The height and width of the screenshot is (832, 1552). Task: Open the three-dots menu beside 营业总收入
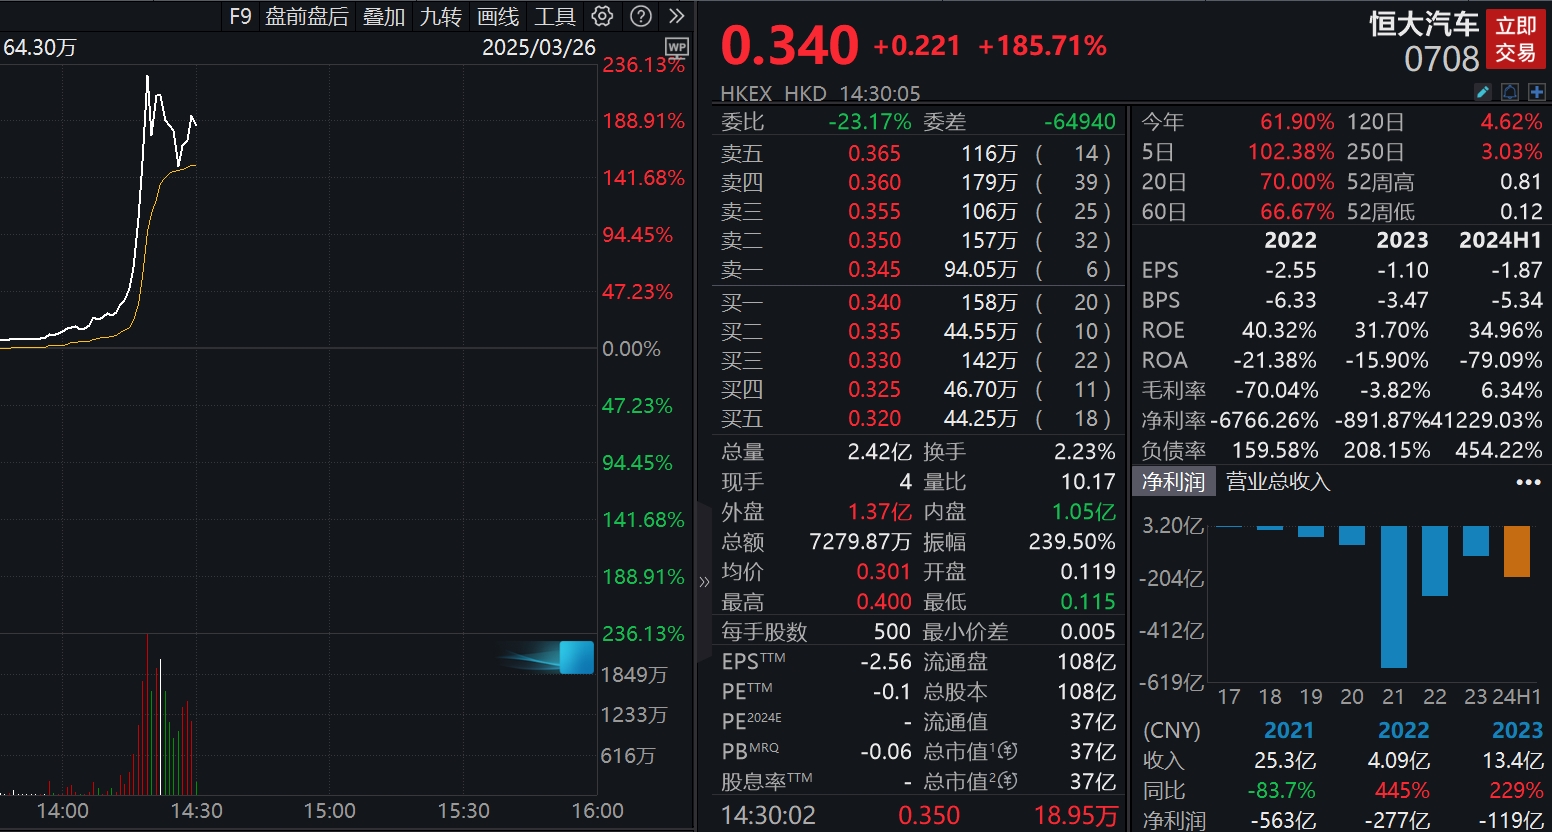[1528, 482]
